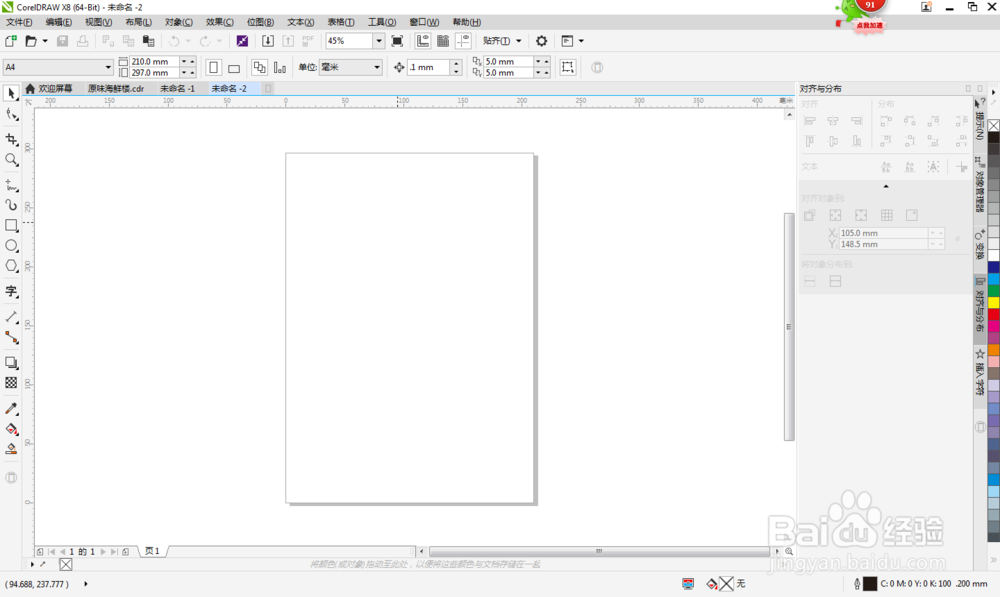The height and width of the screenshot is (597, 1000).
Task: Select the Connector line tool
Action: tap(11, 337)
